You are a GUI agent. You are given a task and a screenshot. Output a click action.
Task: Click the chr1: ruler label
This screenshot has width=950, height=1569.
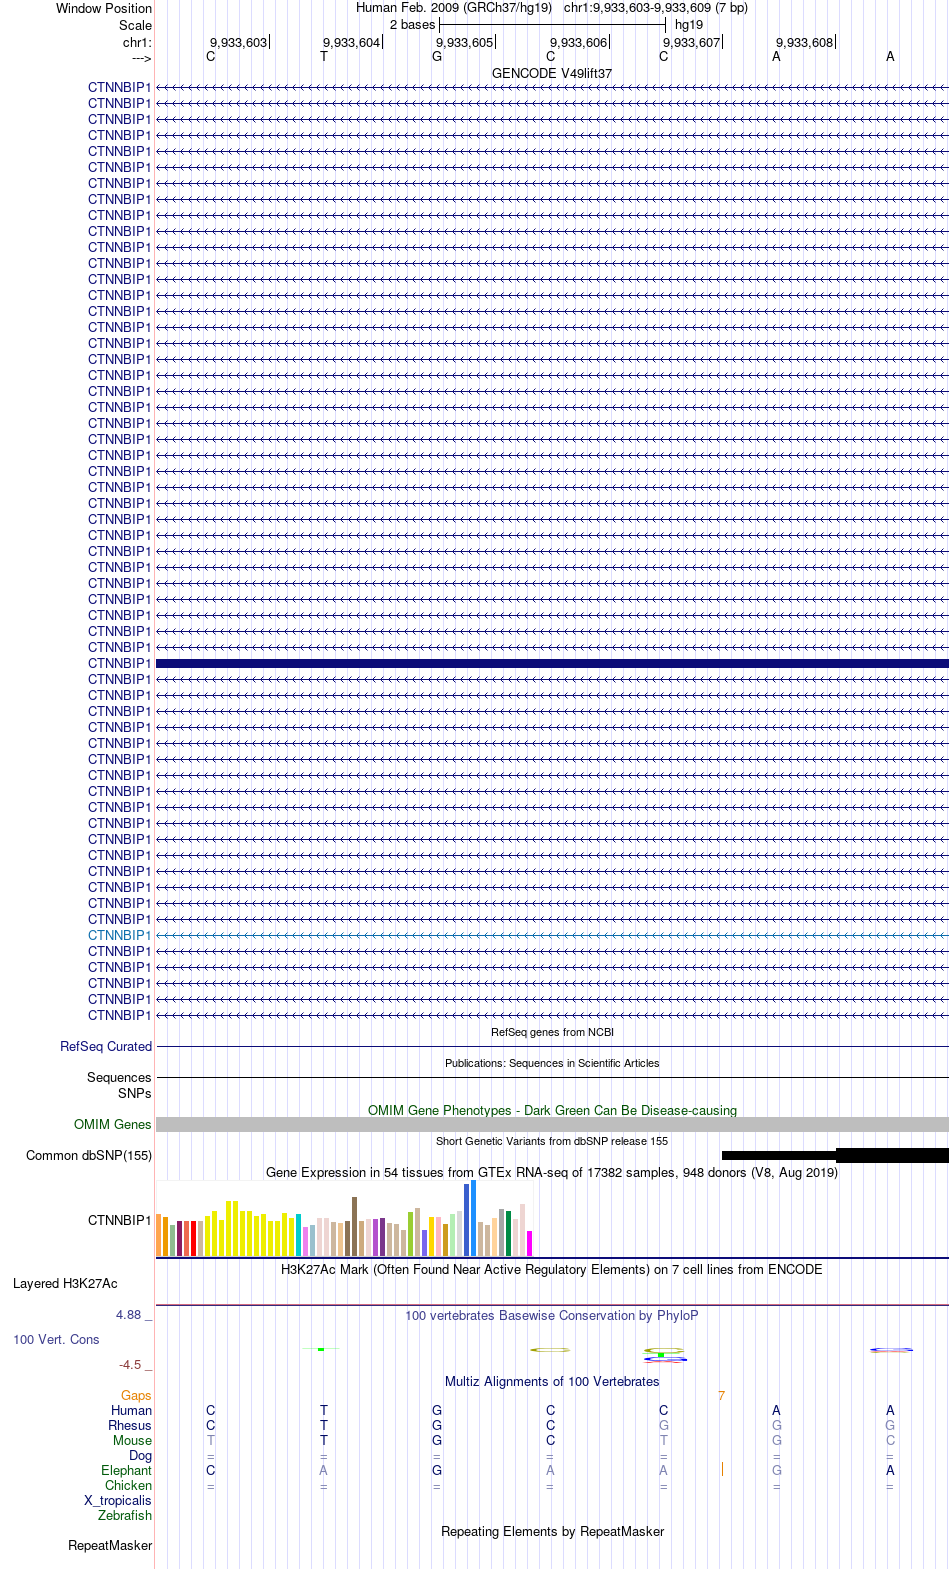[x=137, y=42]
